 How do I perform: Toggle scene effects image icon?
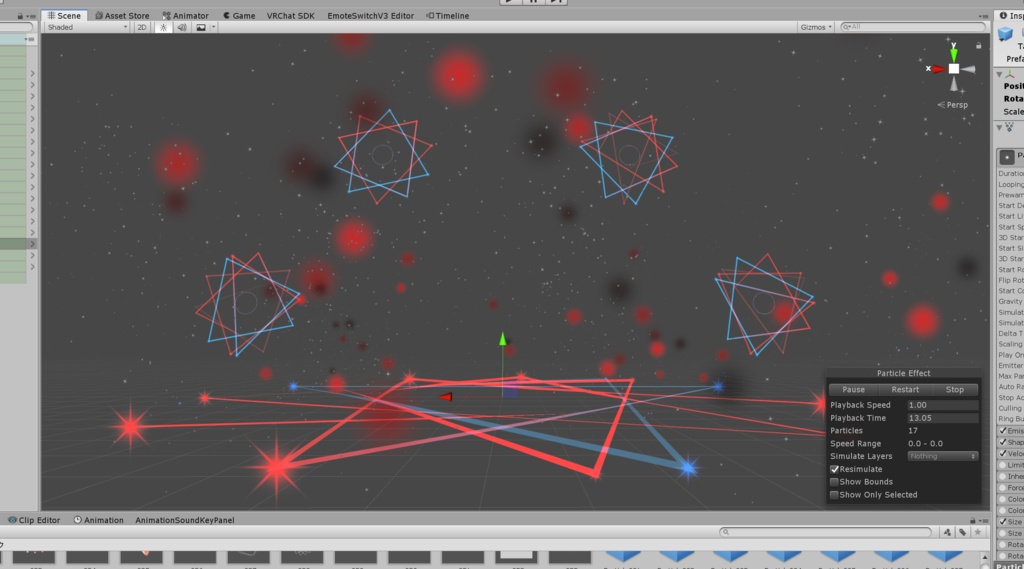(201, 27)
